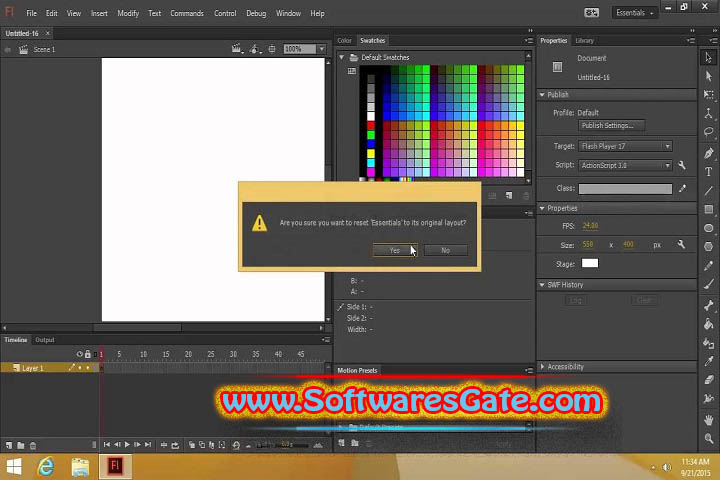720x480 pixels.
Task: Activate the Paint Bucket tool
Action: (709, 324)
